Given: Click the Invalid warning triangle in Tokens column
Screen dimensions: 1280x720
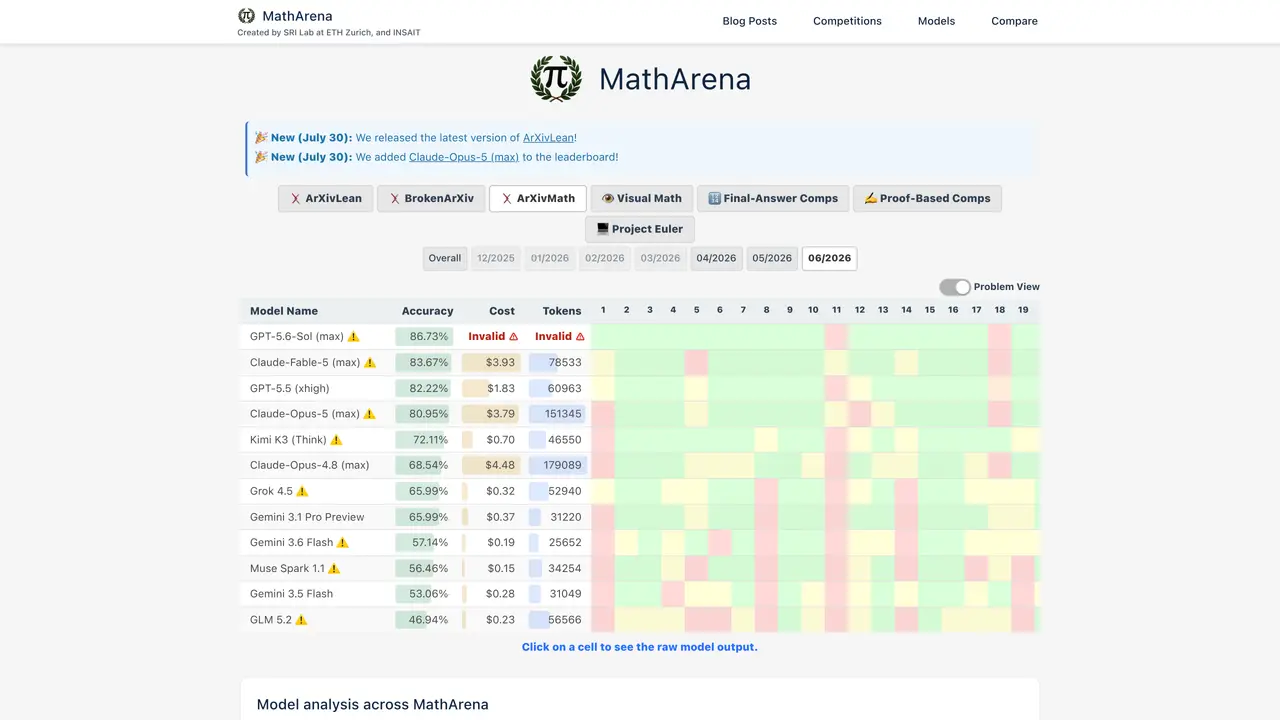Looking at the screenshot, I should click(x=580, y=337).
